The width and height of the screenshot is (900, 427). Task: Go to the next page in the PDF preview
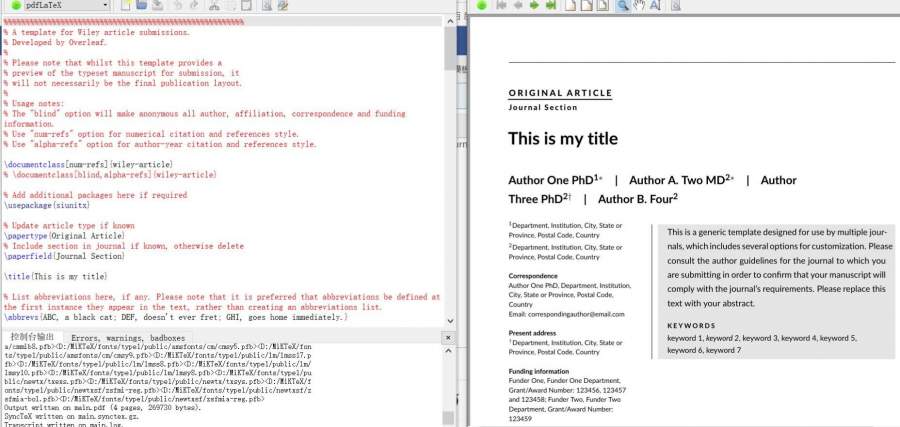[533, 6]
